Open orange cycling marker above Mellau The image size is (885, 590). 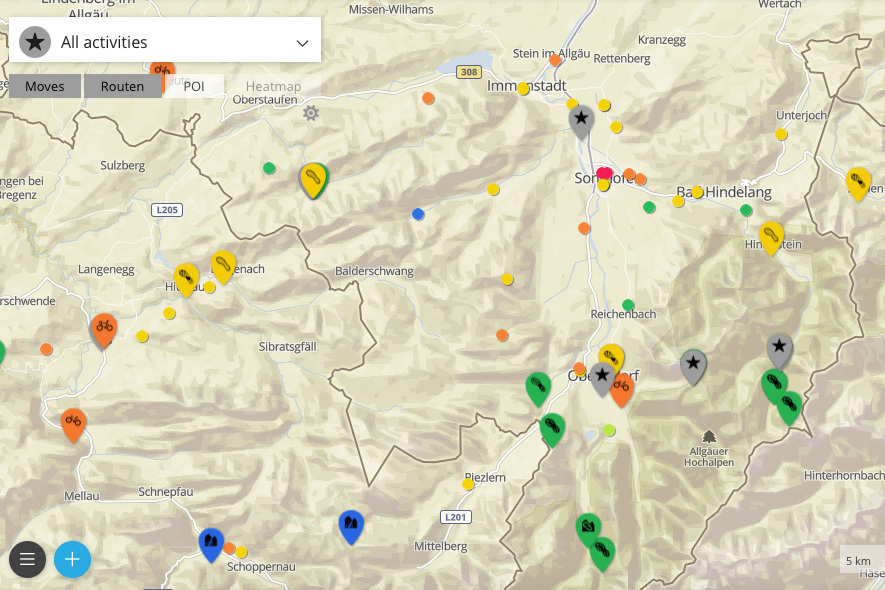click(72, 423)
